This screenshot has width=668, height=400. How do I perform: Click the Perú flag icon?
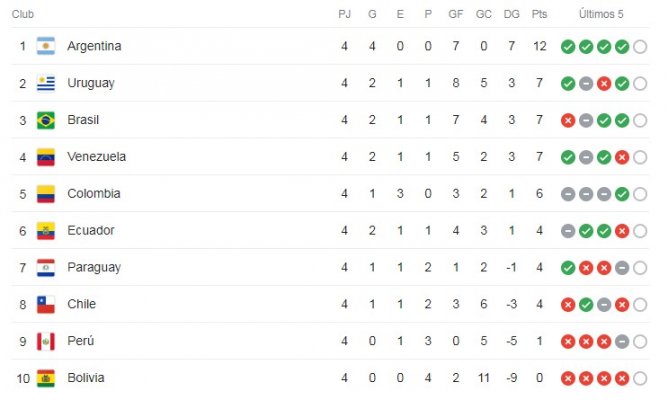(x=46, y=341)
